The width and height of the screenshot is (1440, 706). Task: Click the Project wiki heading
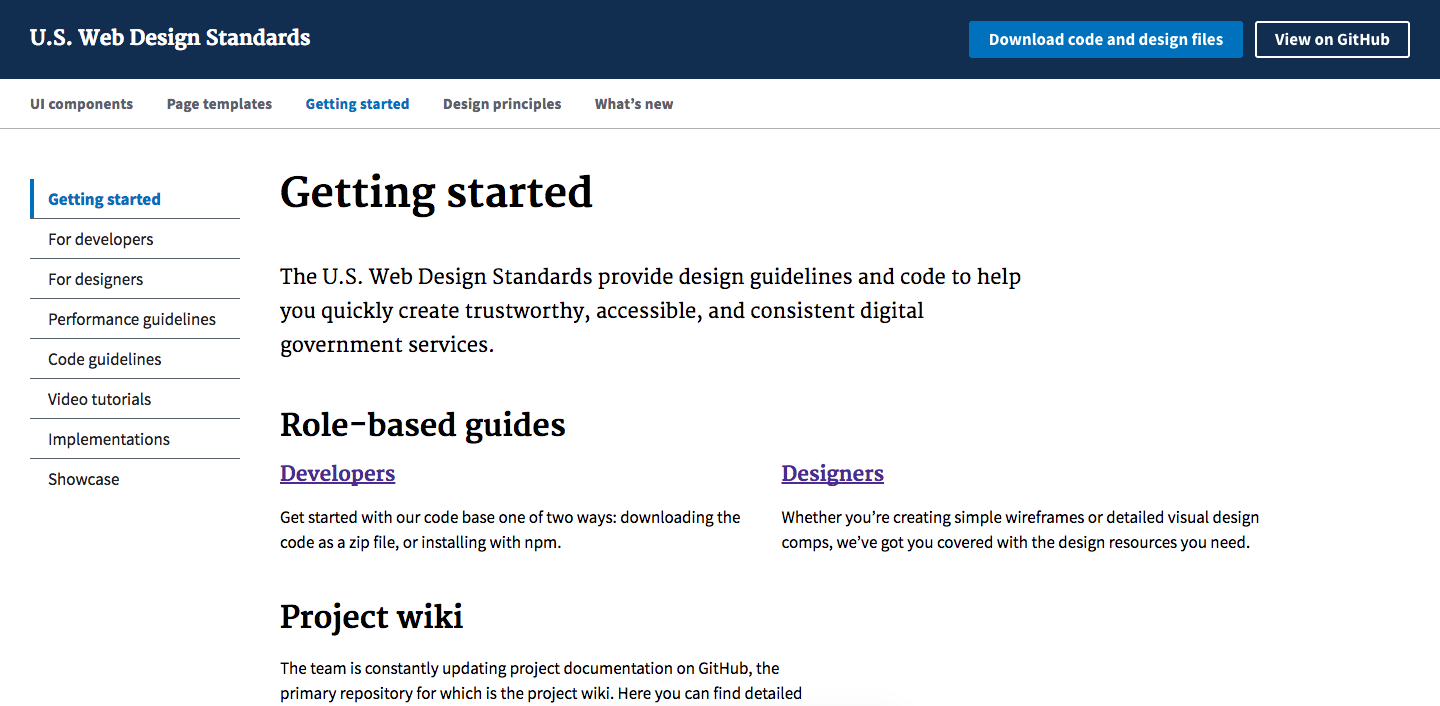371,617
